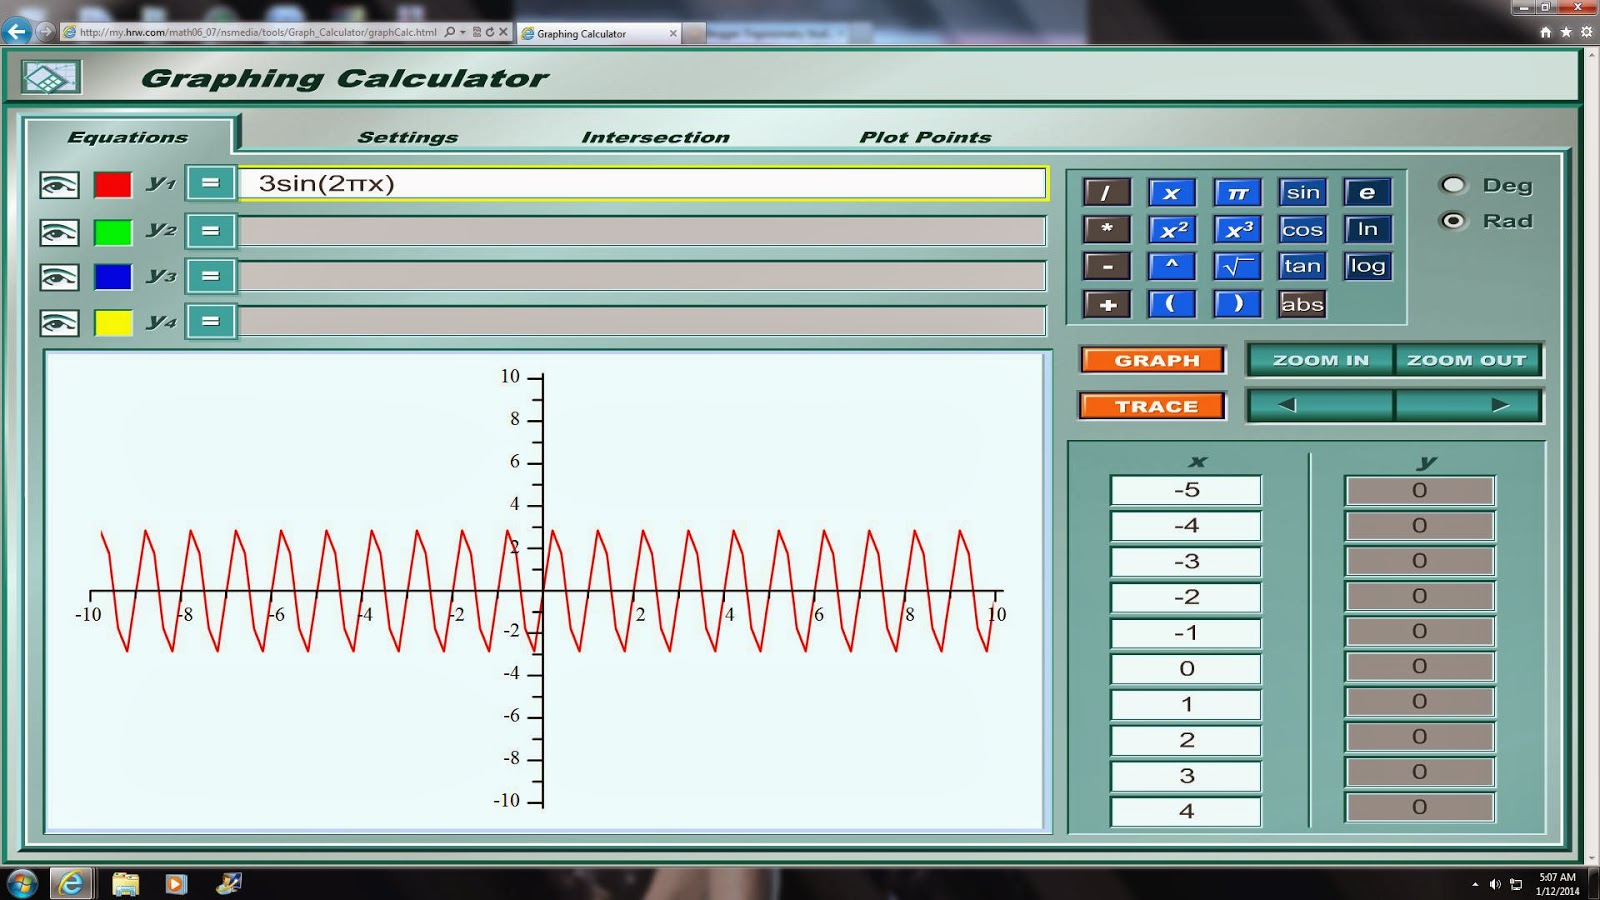Insert the e constant key
This screenshot has height=900, width=1600.
[1368, 192]
